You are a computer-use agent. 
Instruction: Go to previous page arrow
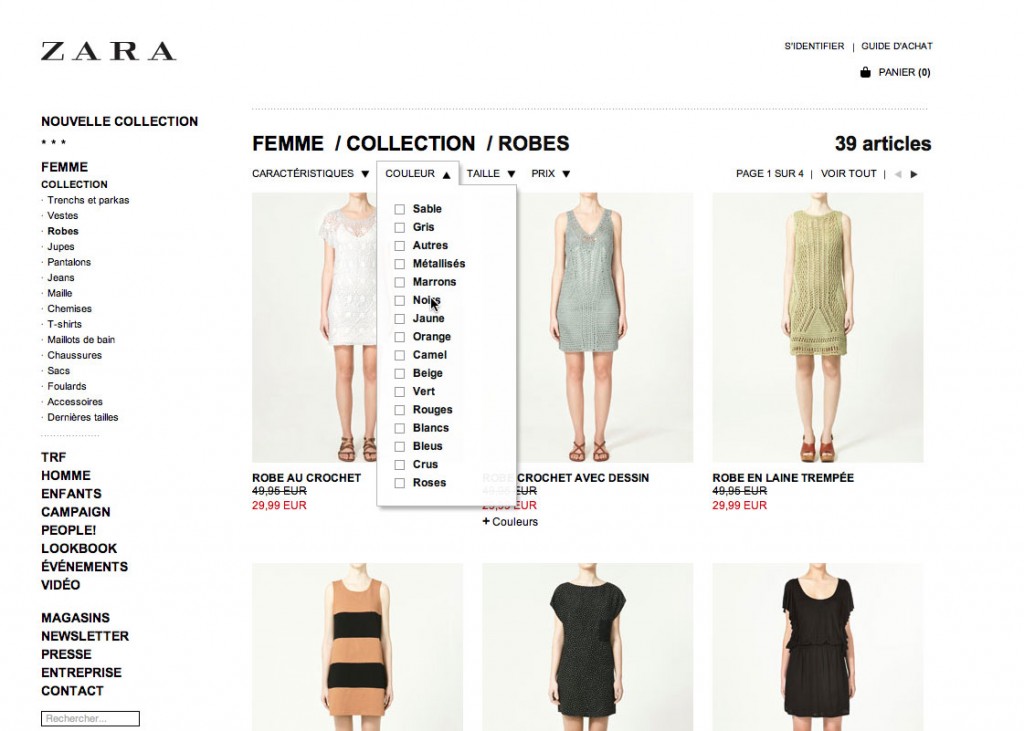(x=898, y=174)
